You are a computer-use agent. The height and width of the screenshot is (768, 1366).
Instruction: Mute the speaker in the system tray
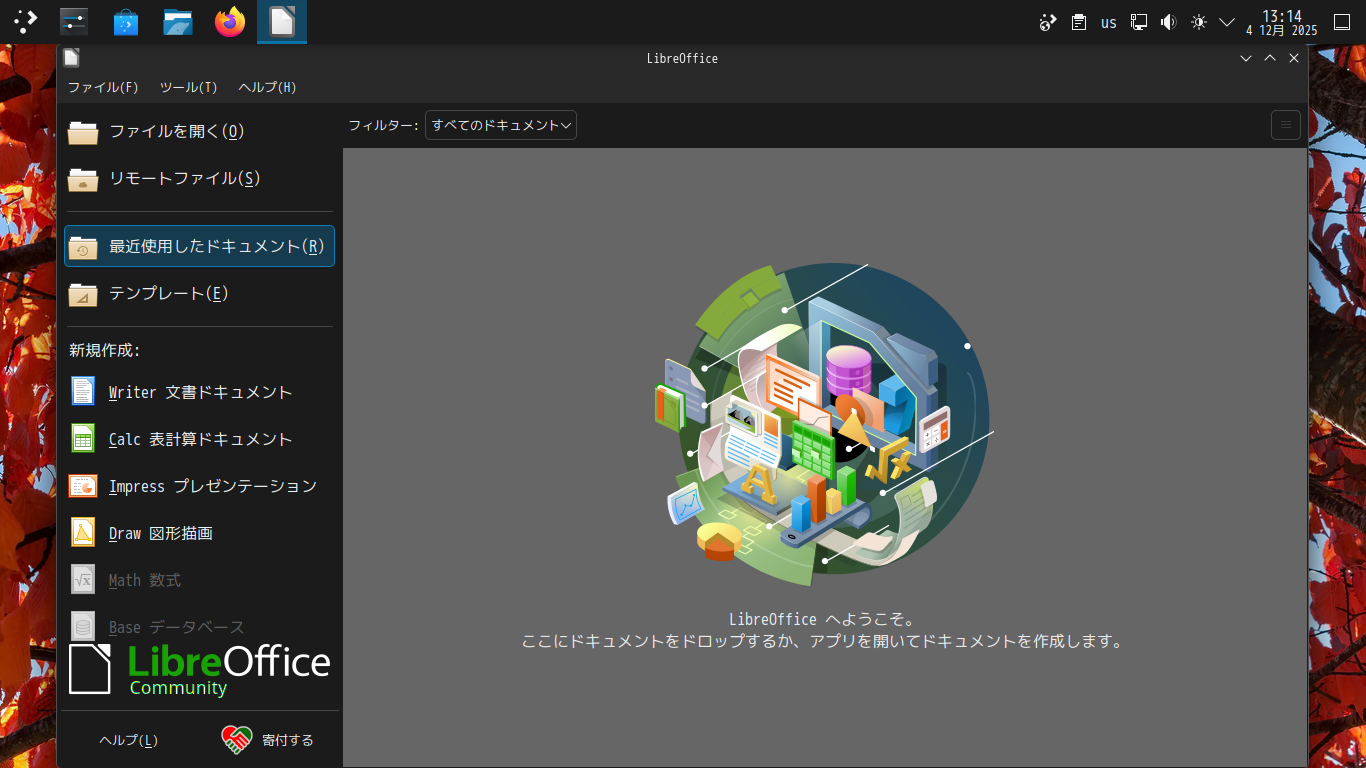tap(1168, 21)
